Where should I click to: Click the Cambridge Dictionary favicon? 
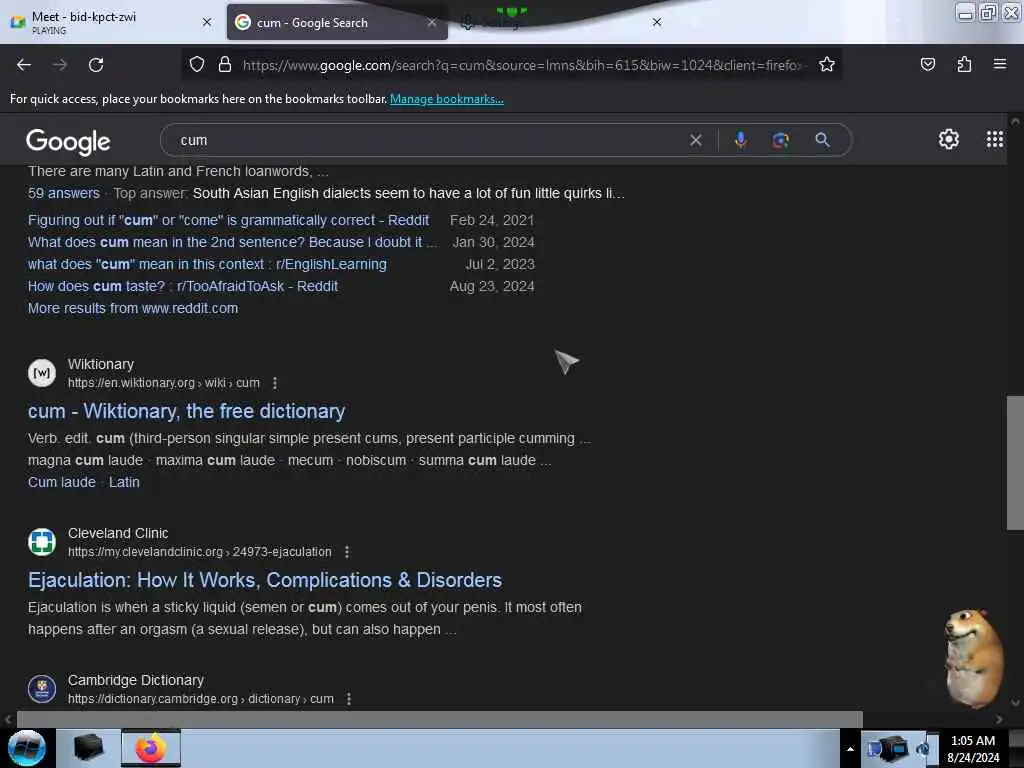42,689
